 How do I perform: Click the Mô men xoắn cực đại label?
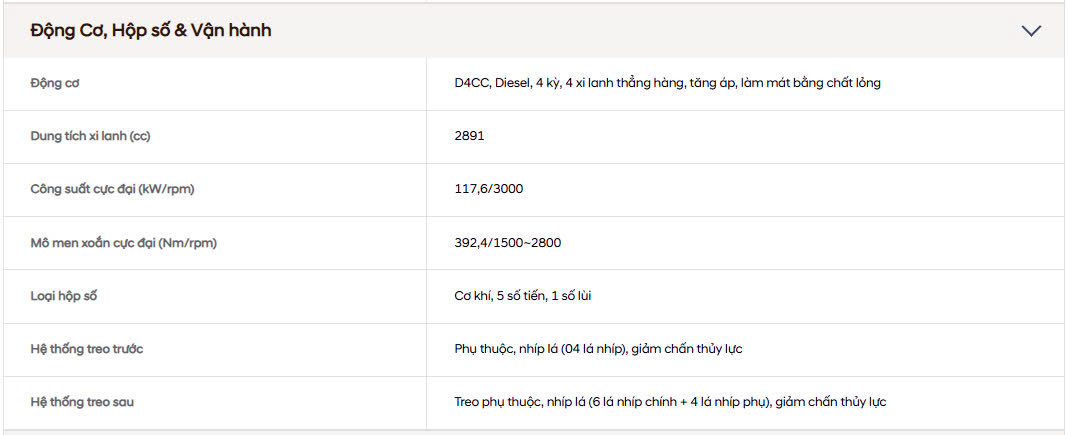tap(124, 243)
